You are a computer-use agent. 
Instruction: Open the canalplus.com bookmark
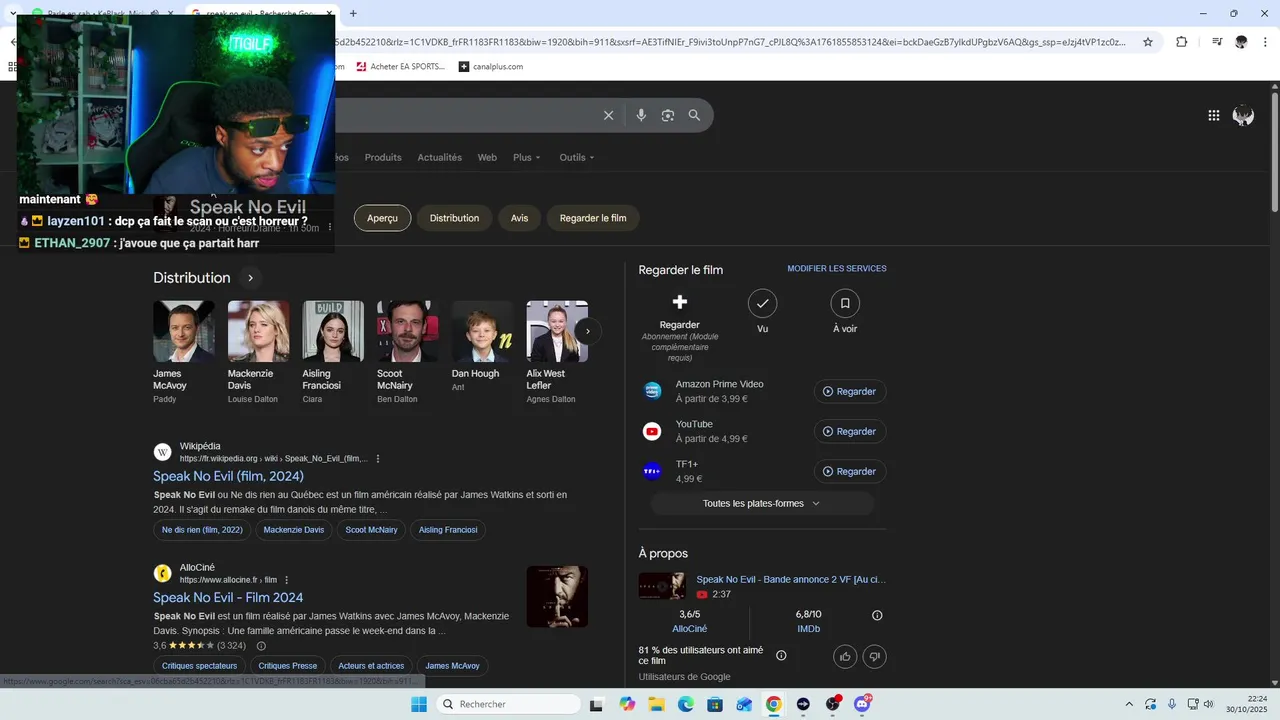pos(491,67)
